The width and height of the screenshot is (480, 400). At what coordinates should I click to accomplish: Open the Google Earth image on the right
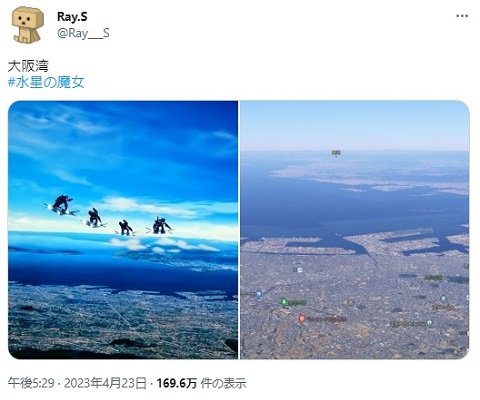(x=355, y=230)
